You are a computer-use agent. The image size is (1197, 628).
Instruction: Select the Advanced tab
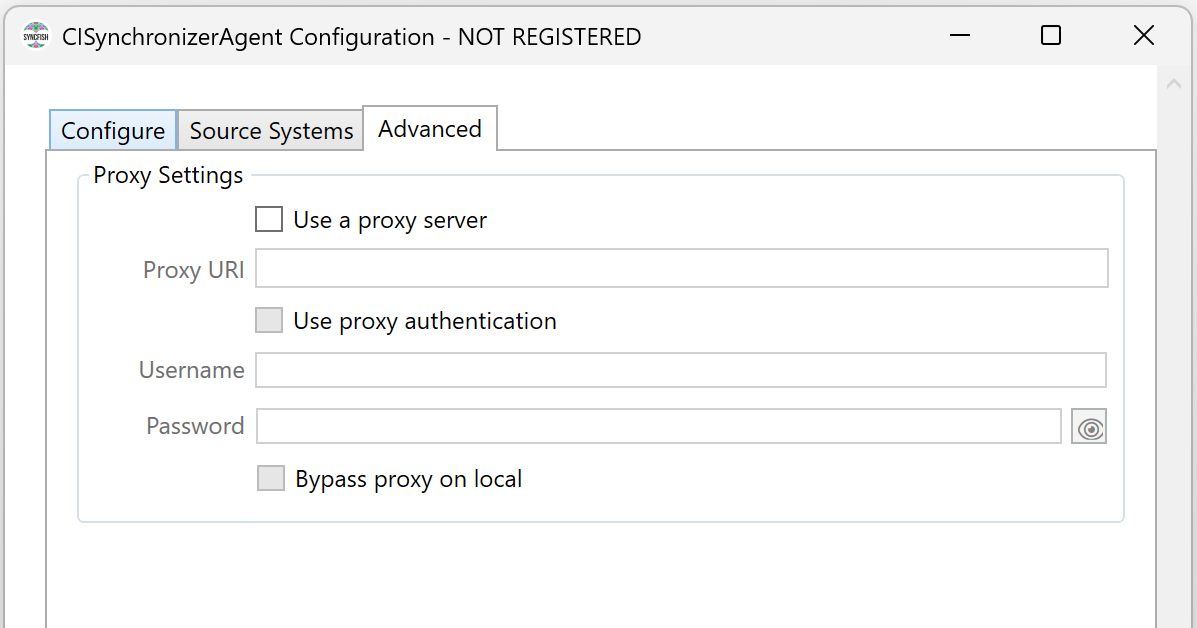[430, 129]
